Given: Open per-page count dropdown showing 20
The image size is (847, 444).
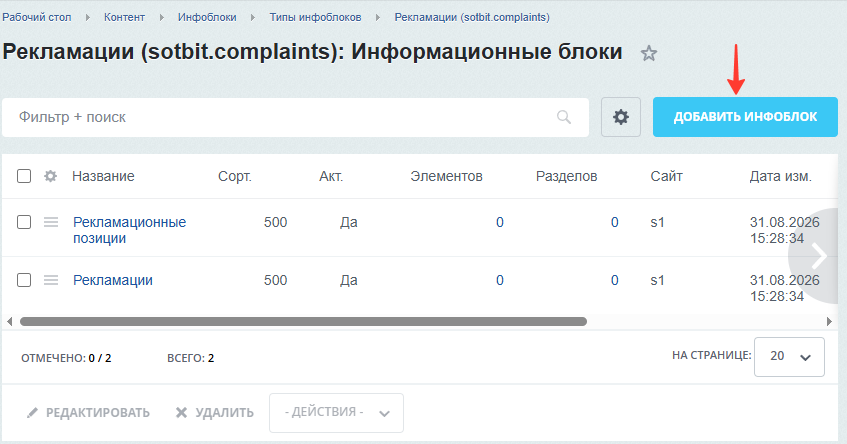Looking at the screenshot, I should pos(789,356).
